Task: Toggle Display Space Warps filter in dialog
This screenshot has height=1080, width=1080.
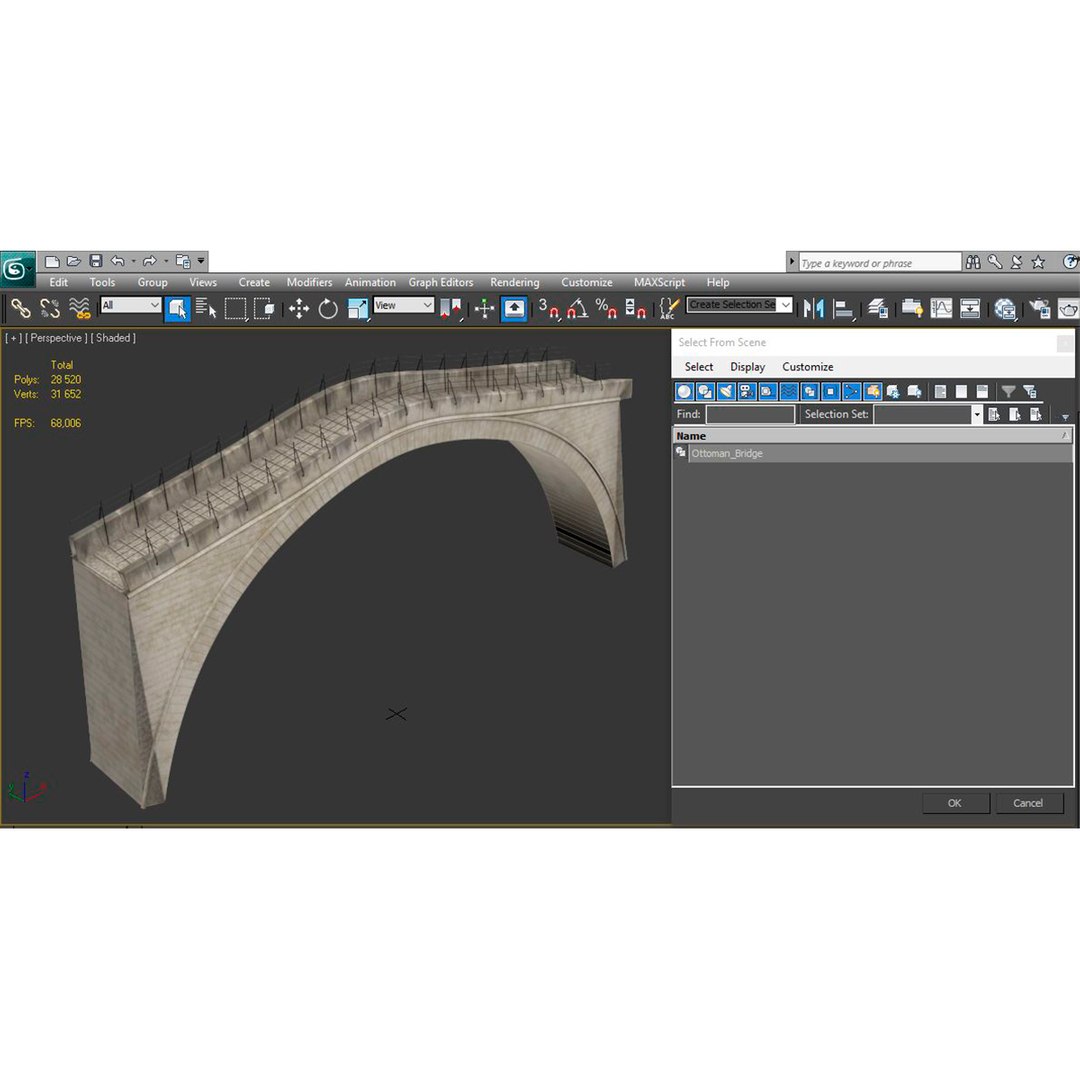Action: tap(789, 392)
